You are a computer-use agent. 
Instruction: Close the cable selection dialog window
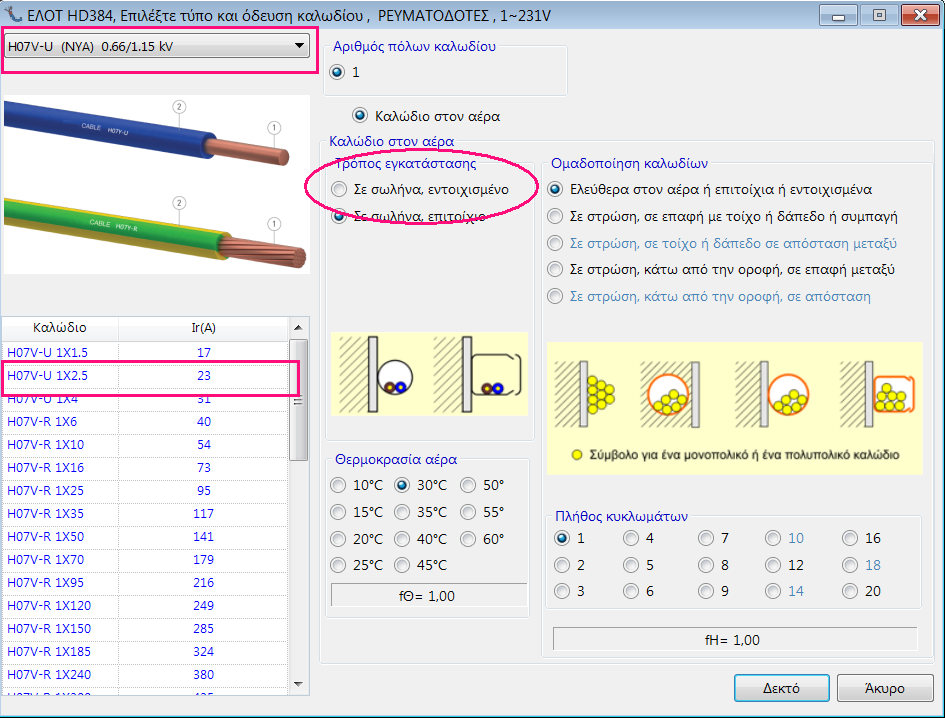tap(918, 15)
